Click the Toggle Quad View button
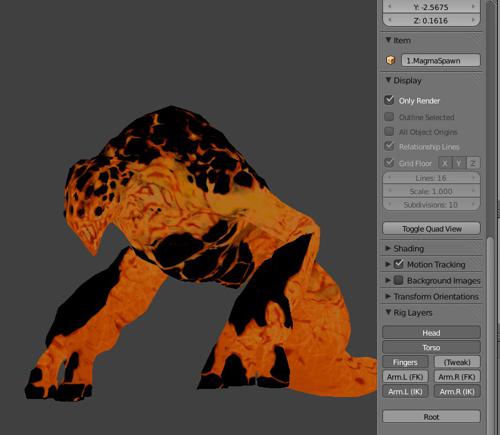500x435 pixels. pyautogui.click(x=431, y=229)
